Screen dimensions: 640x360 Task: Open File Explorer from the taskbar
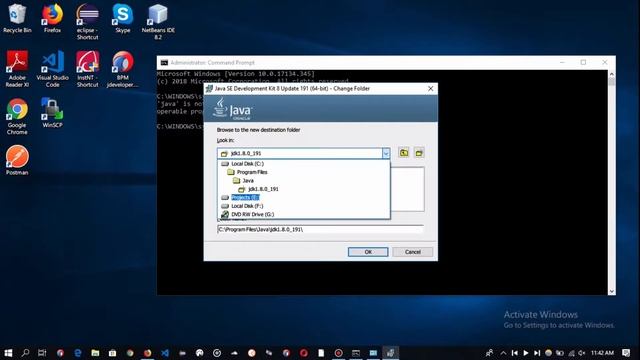(95, 353)
